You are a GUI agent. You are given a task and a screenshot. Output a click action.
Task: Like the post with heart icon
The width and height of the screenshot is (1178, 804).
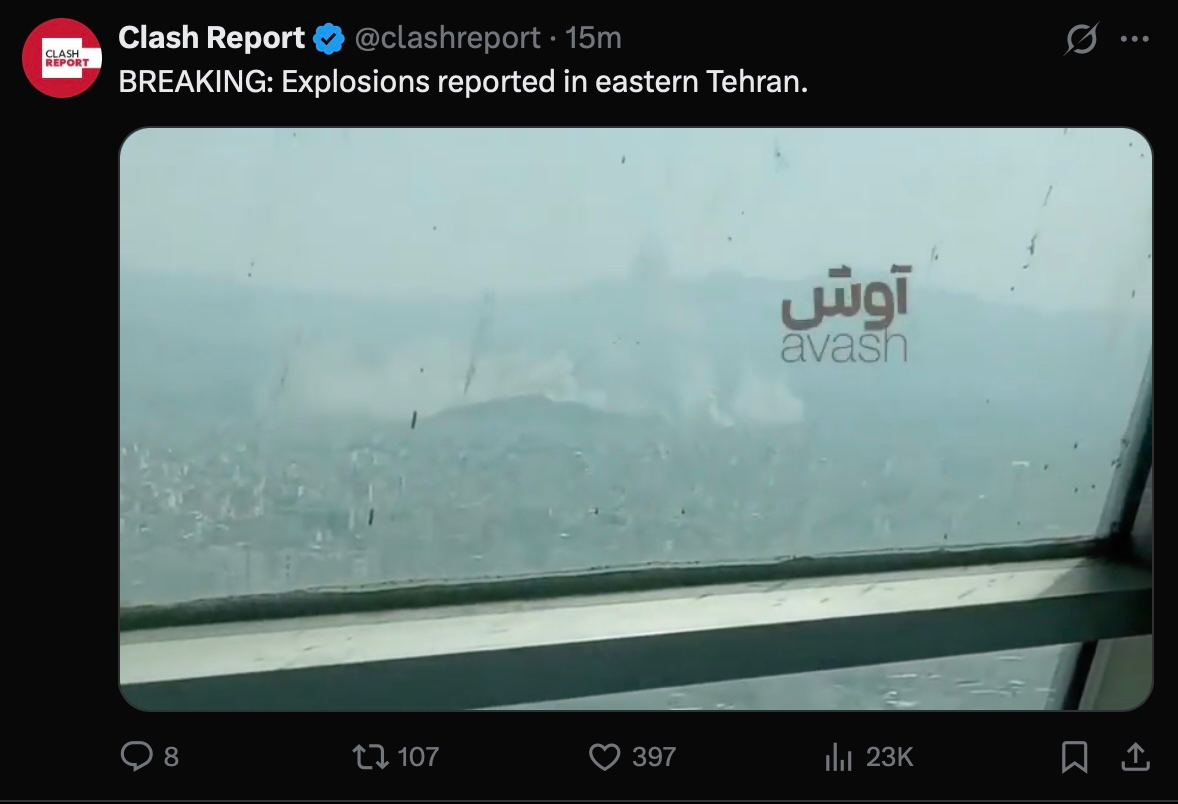click(604, 757)
